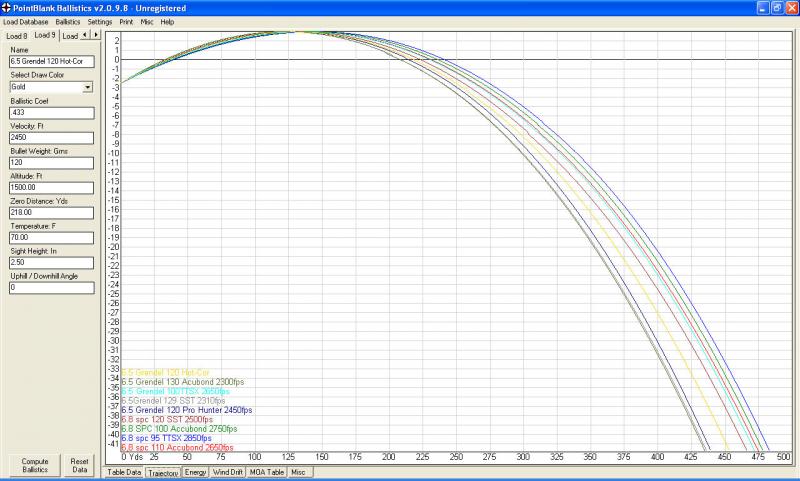The height and width of the screenshot is (481, 800).
Task: Open the Select Draw Color dropdown
Action: coord(88,87)
